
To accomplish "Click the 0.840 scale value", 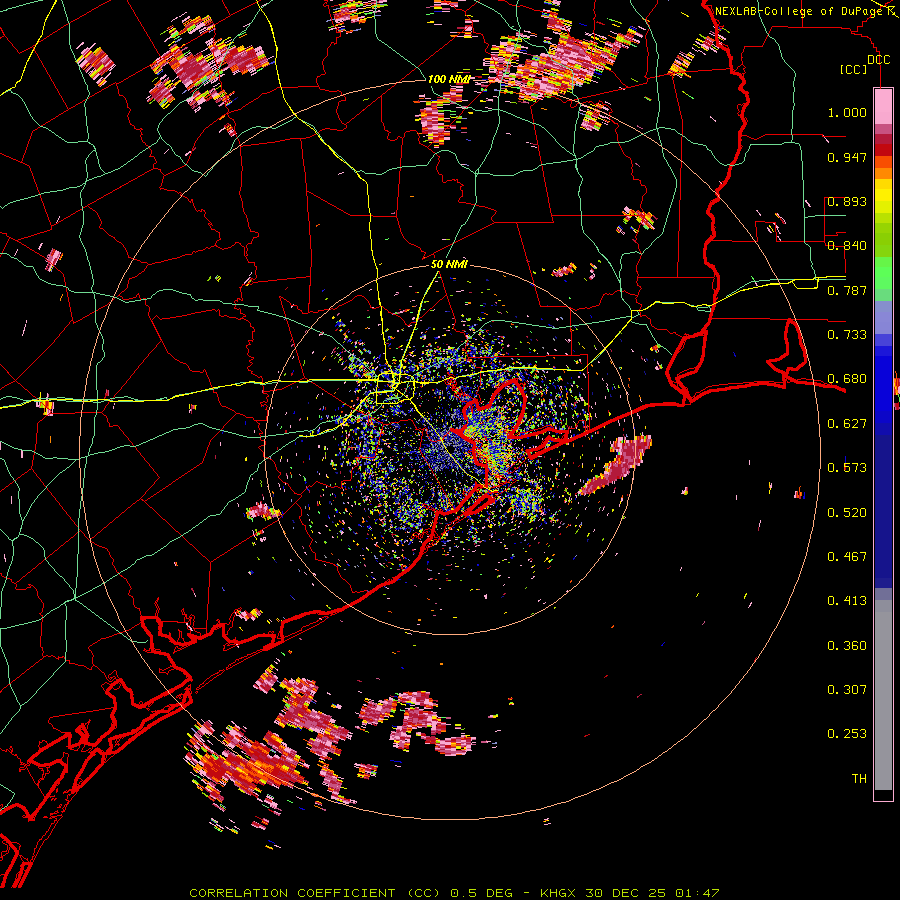I will pyautogui.click(x=847, y=246).
